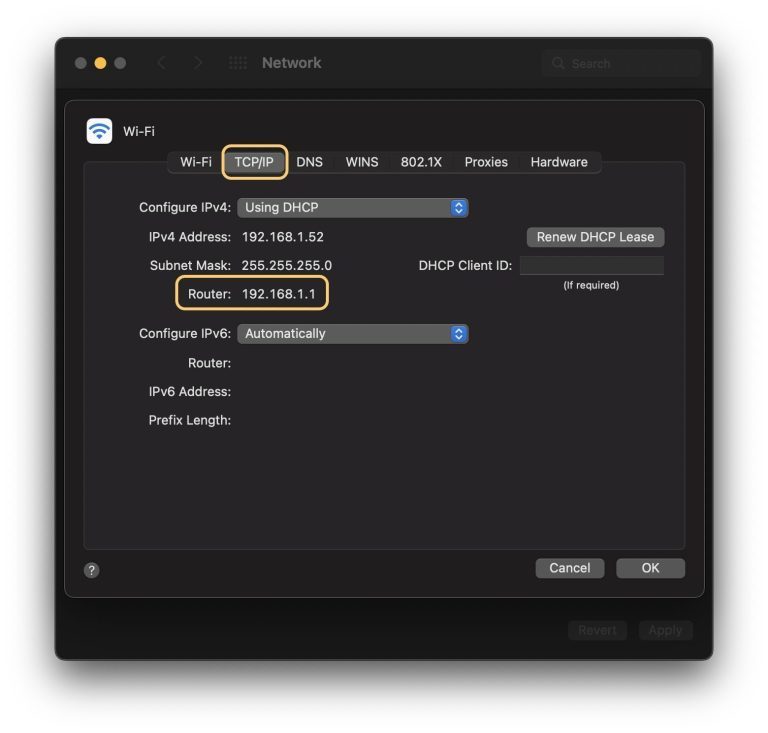Viewport: 768px width, 733px height.
Task: Click the Cancel button
Action: coord(570,568)
